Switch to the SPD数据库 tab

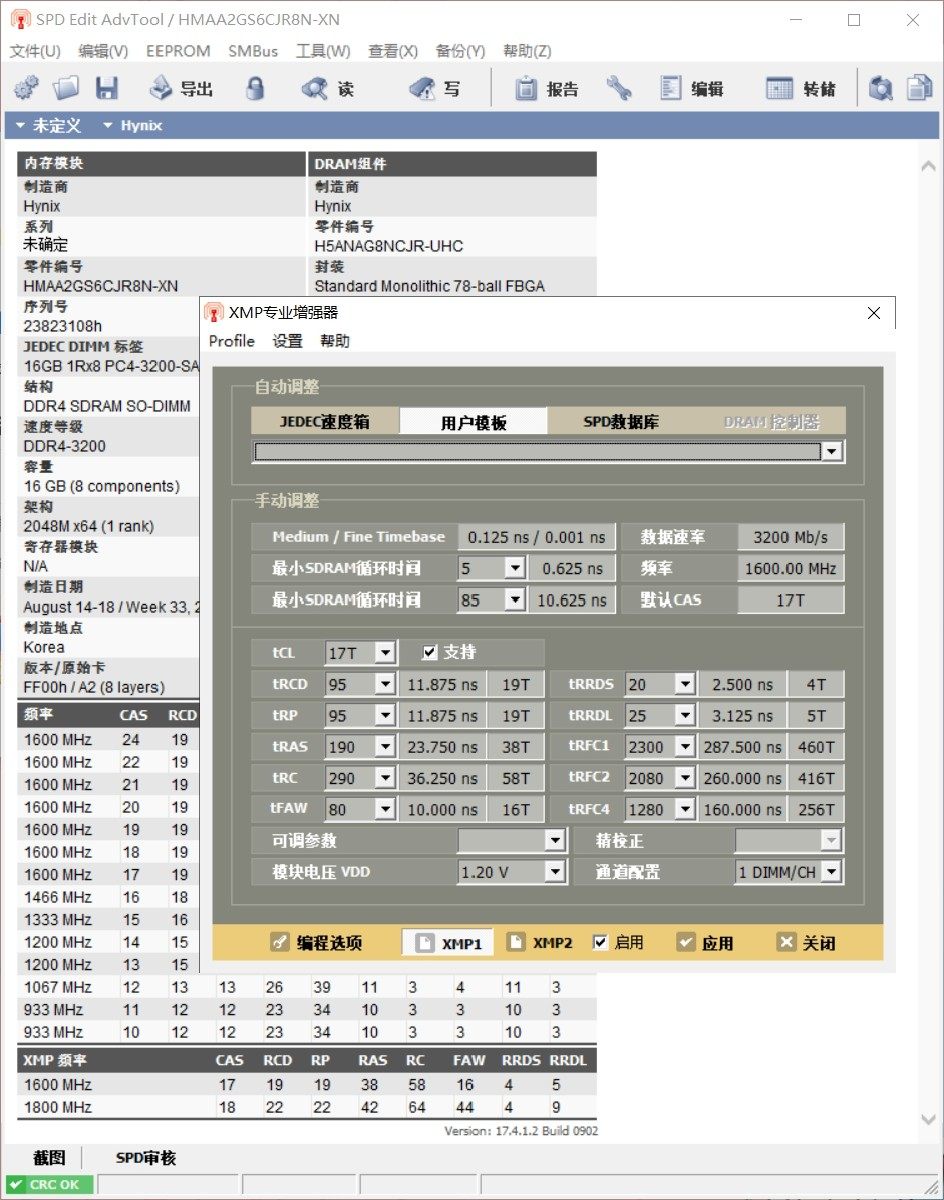(x=621, y=422)
